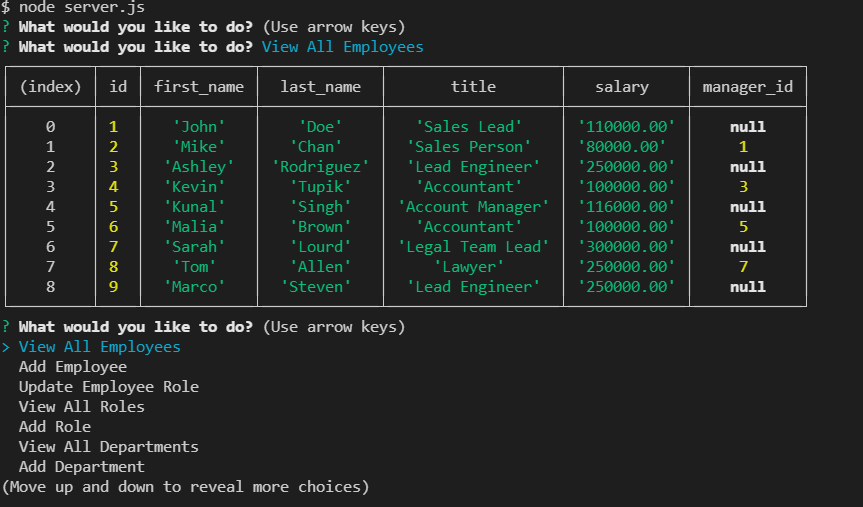Click the 'salary' column header

pyautogui.click(x=622, y=87)
